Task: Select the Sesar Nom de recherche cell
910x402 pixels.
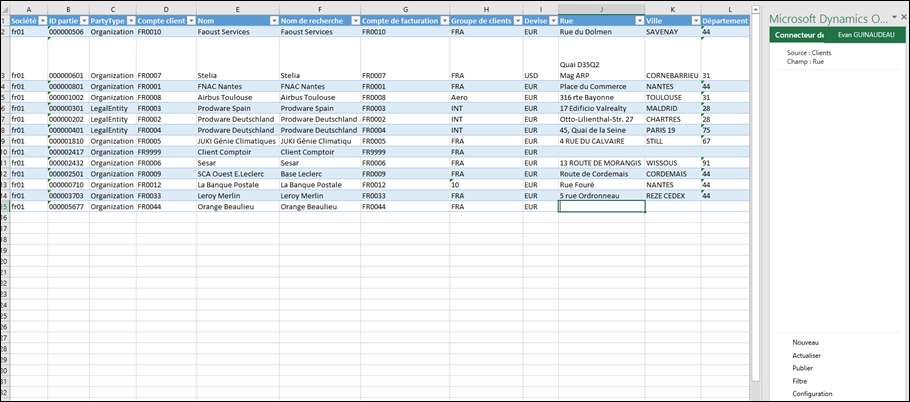Action: point(320,163)
